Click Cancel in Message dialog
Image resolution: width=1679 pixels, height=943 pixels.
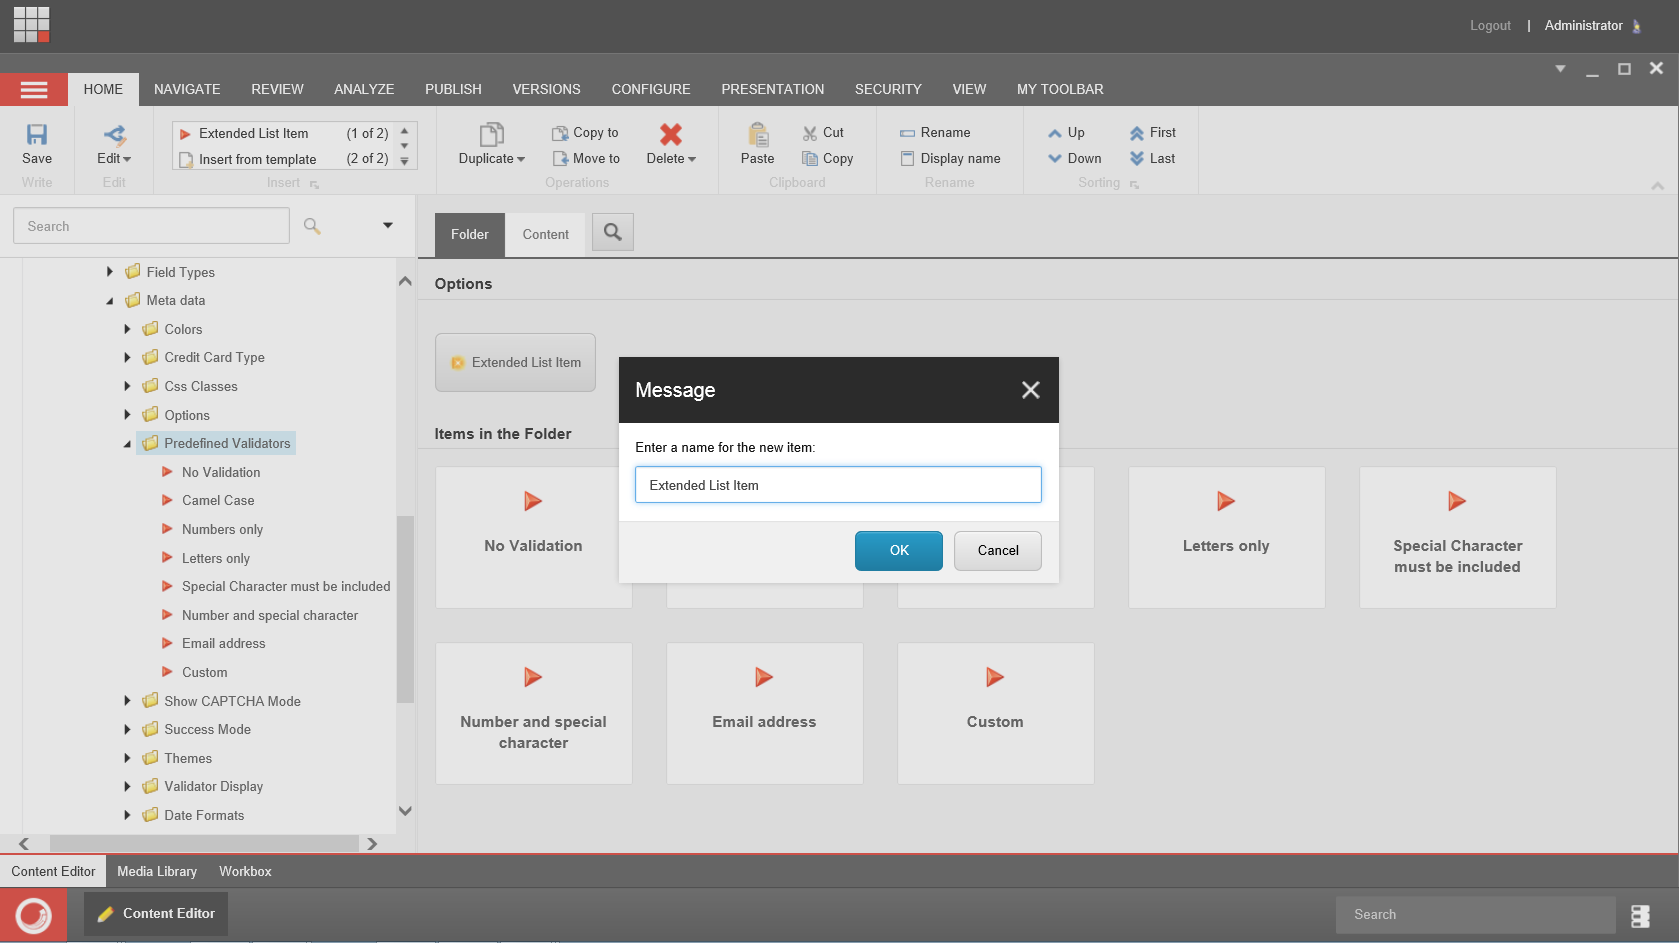point(998,551)
